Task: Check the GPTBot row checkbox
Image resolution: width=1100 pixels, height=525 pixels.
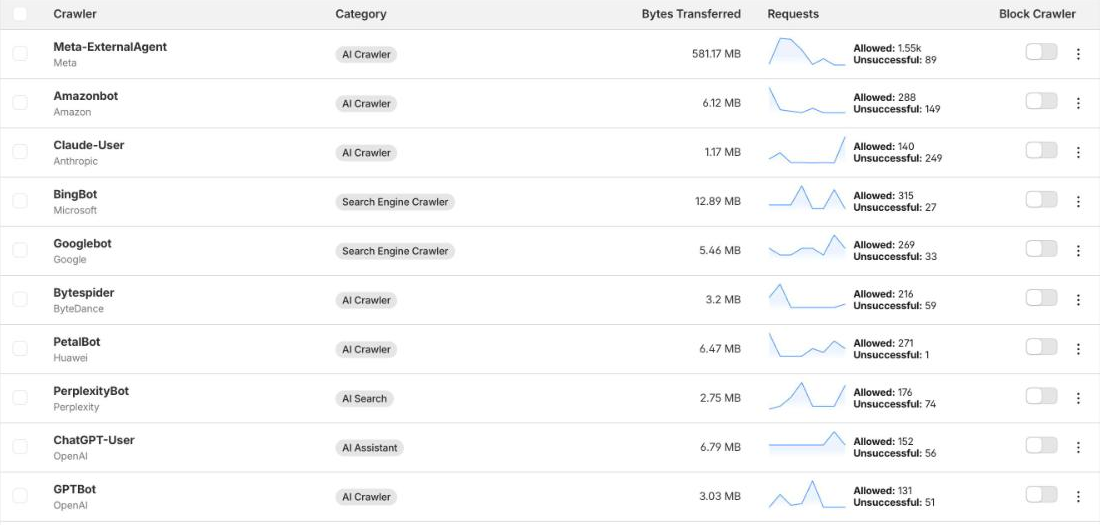Action: (20, 496)
